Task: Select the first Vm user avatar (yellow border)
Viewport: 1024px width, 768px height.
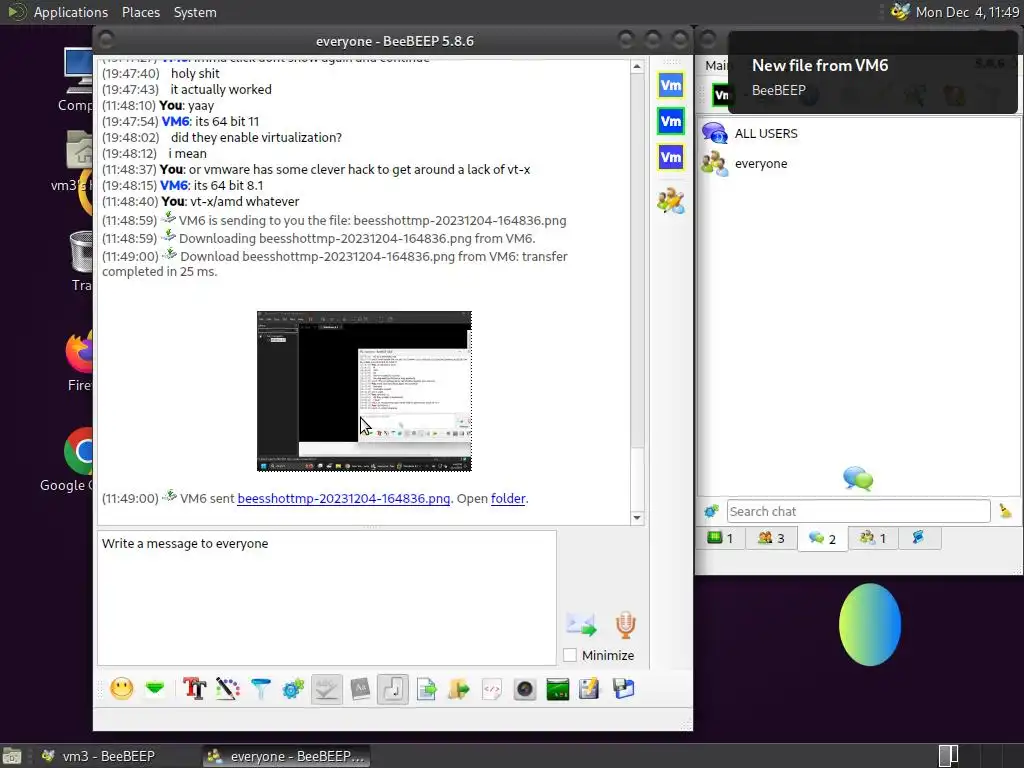Action: pyautogui.click(x=671, y=85)
